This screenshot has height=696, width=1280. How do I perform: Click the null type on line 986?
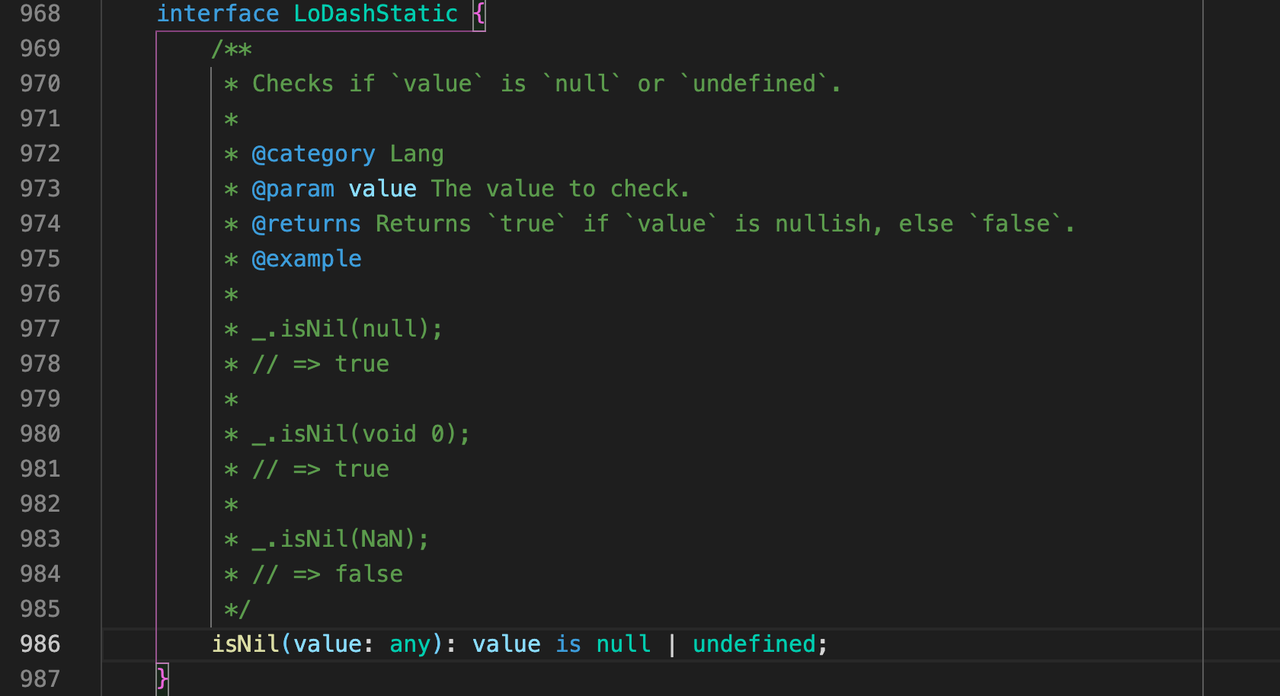623,644
